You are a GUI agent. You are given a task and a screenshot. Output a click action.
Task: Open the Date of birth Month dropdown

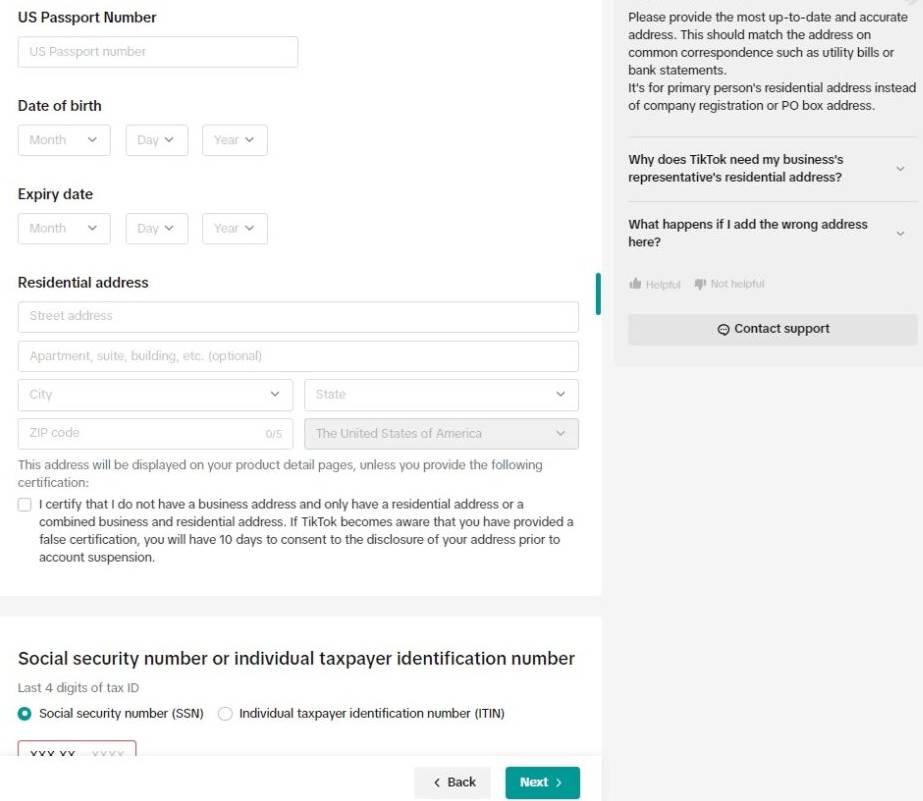(64, 140)
